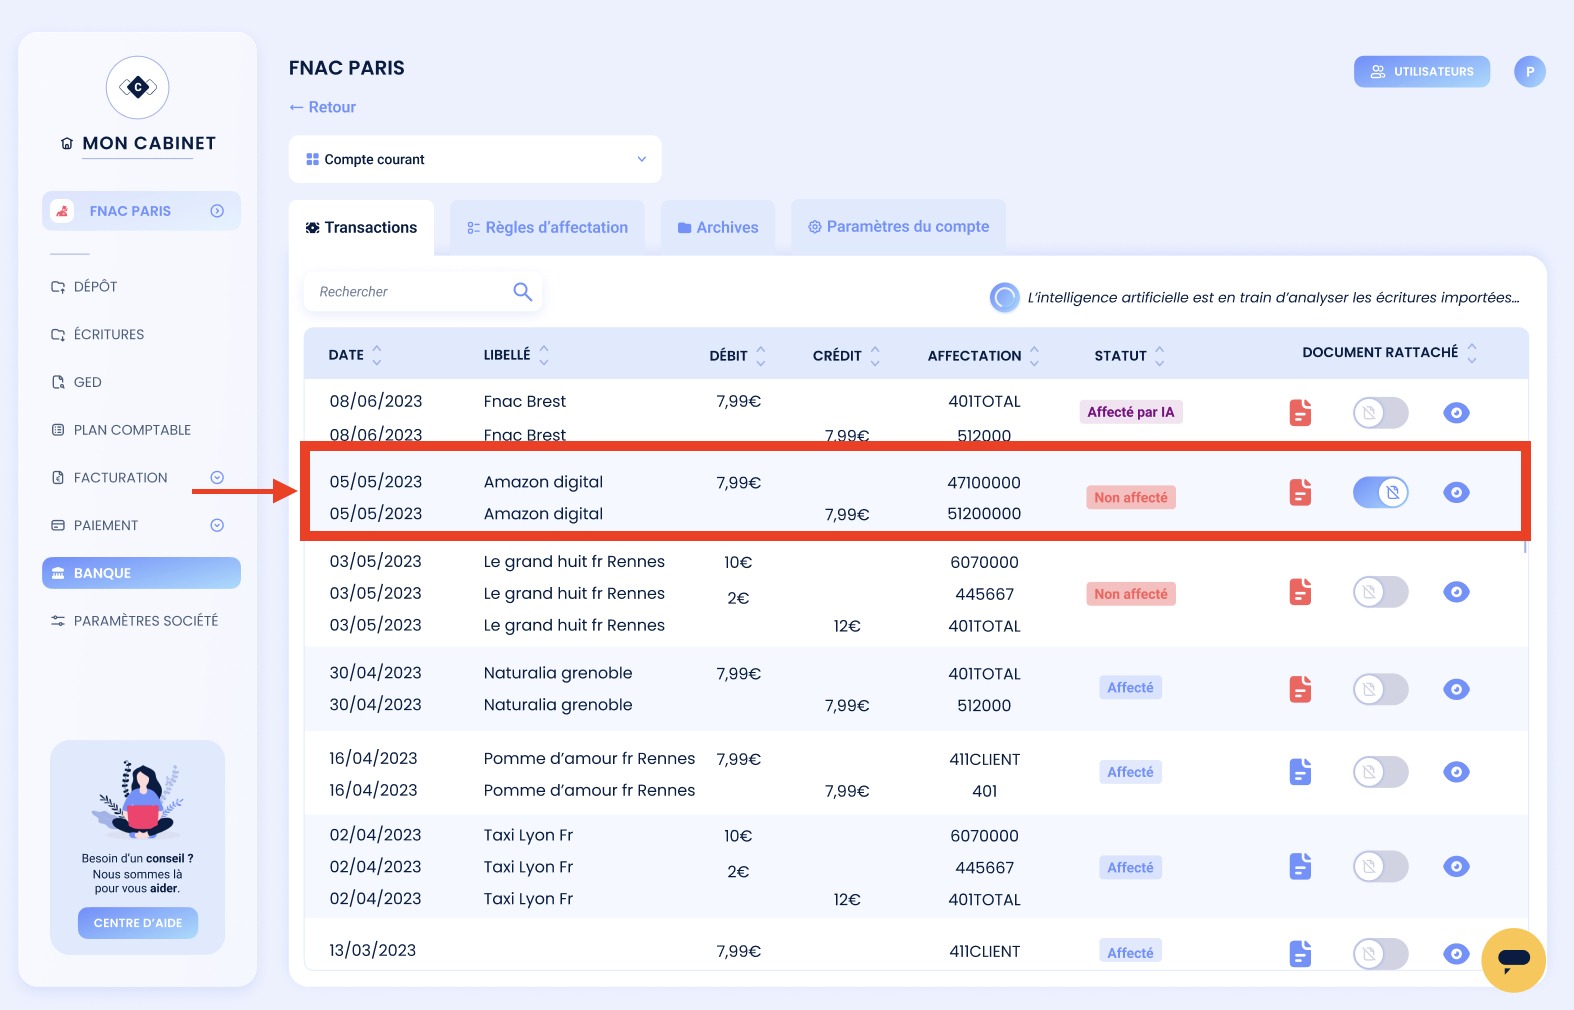Viewport: 1574px width, 1010px height.
Task: Click the Mon Cabinet logo icon
Action: tap(138, 87)
